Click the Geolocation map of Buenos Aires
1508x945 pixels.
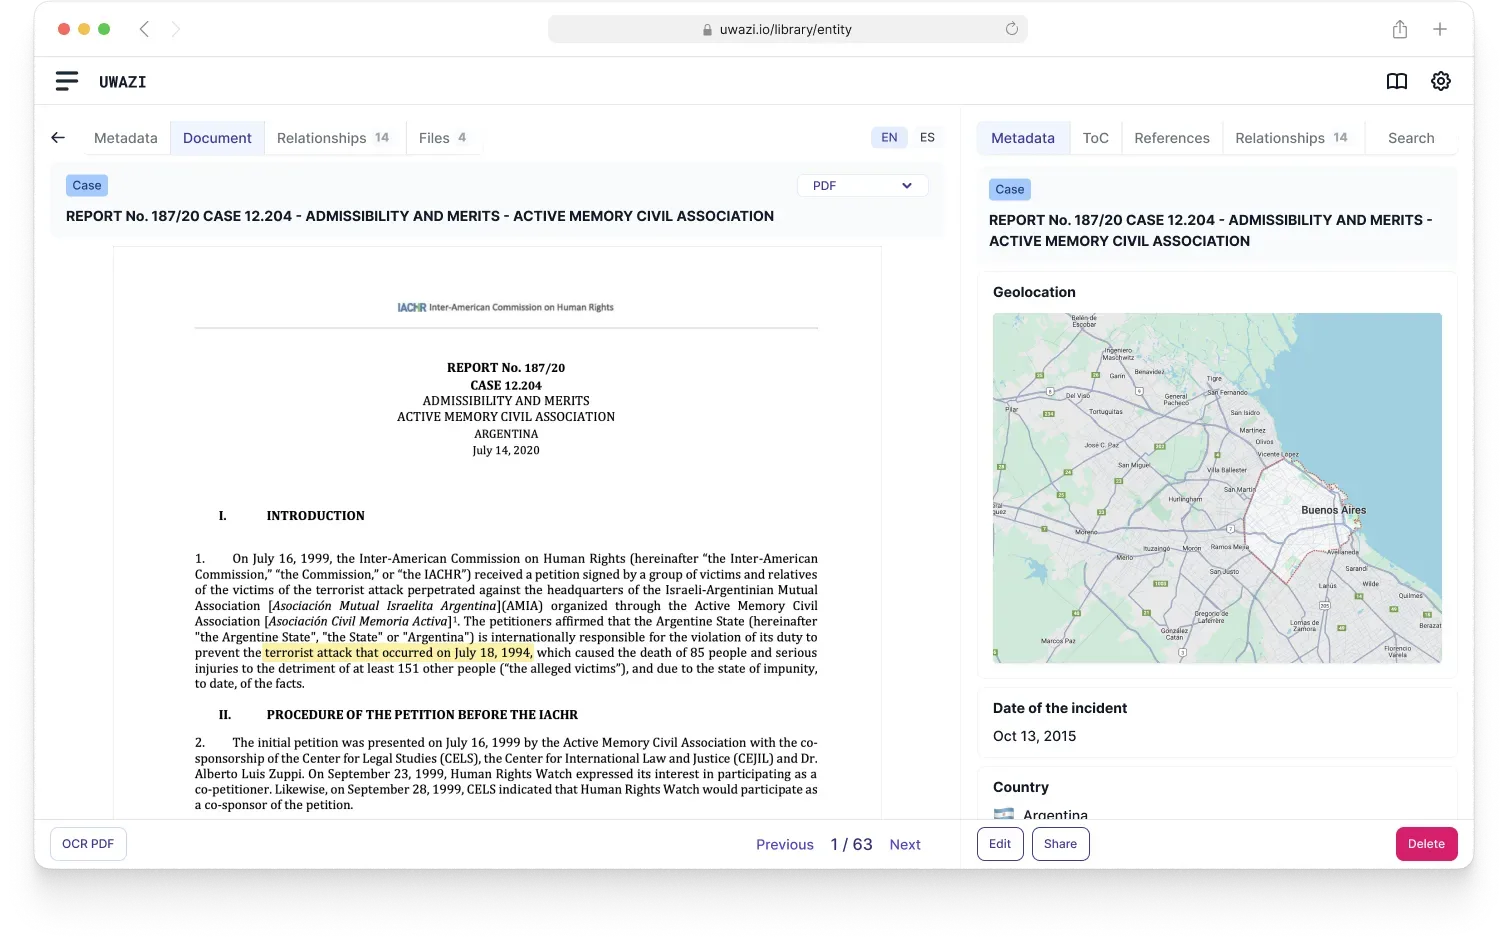pos(1216,488)
